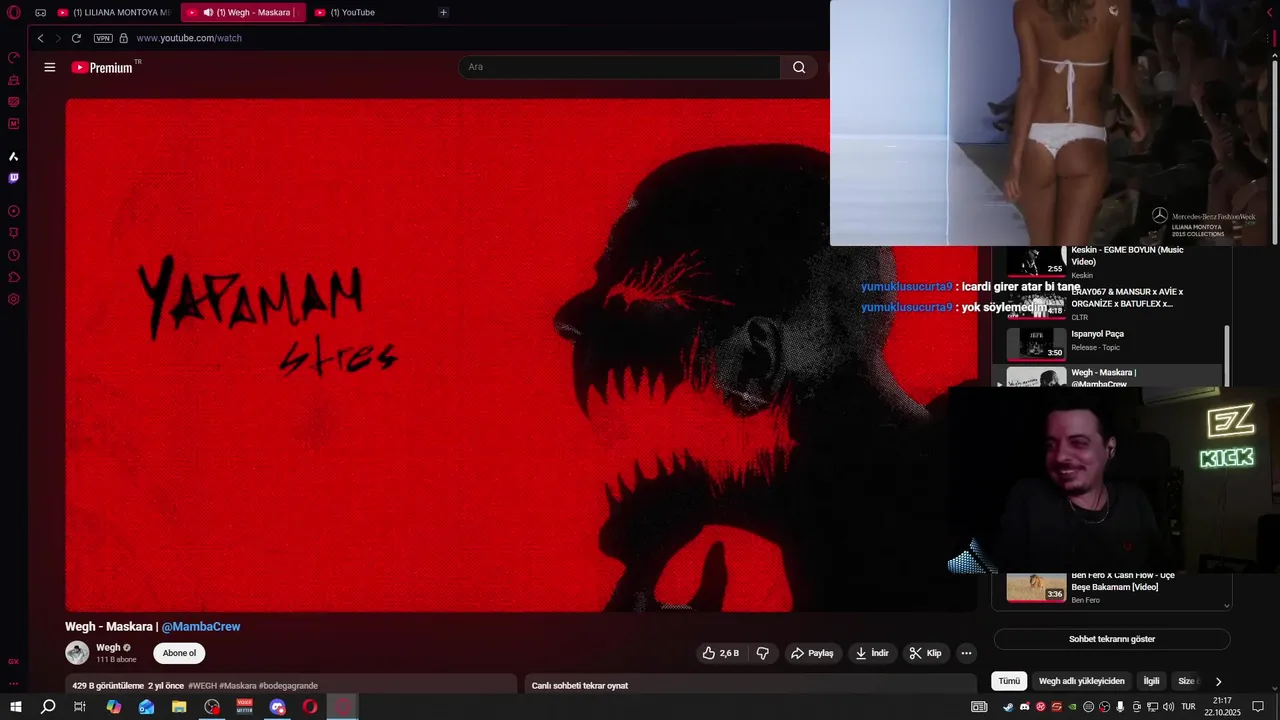The width and height of the screenshot is (1280, 720).
Task: Open the sidebar three-dot more options
Action: pos(14,685)
